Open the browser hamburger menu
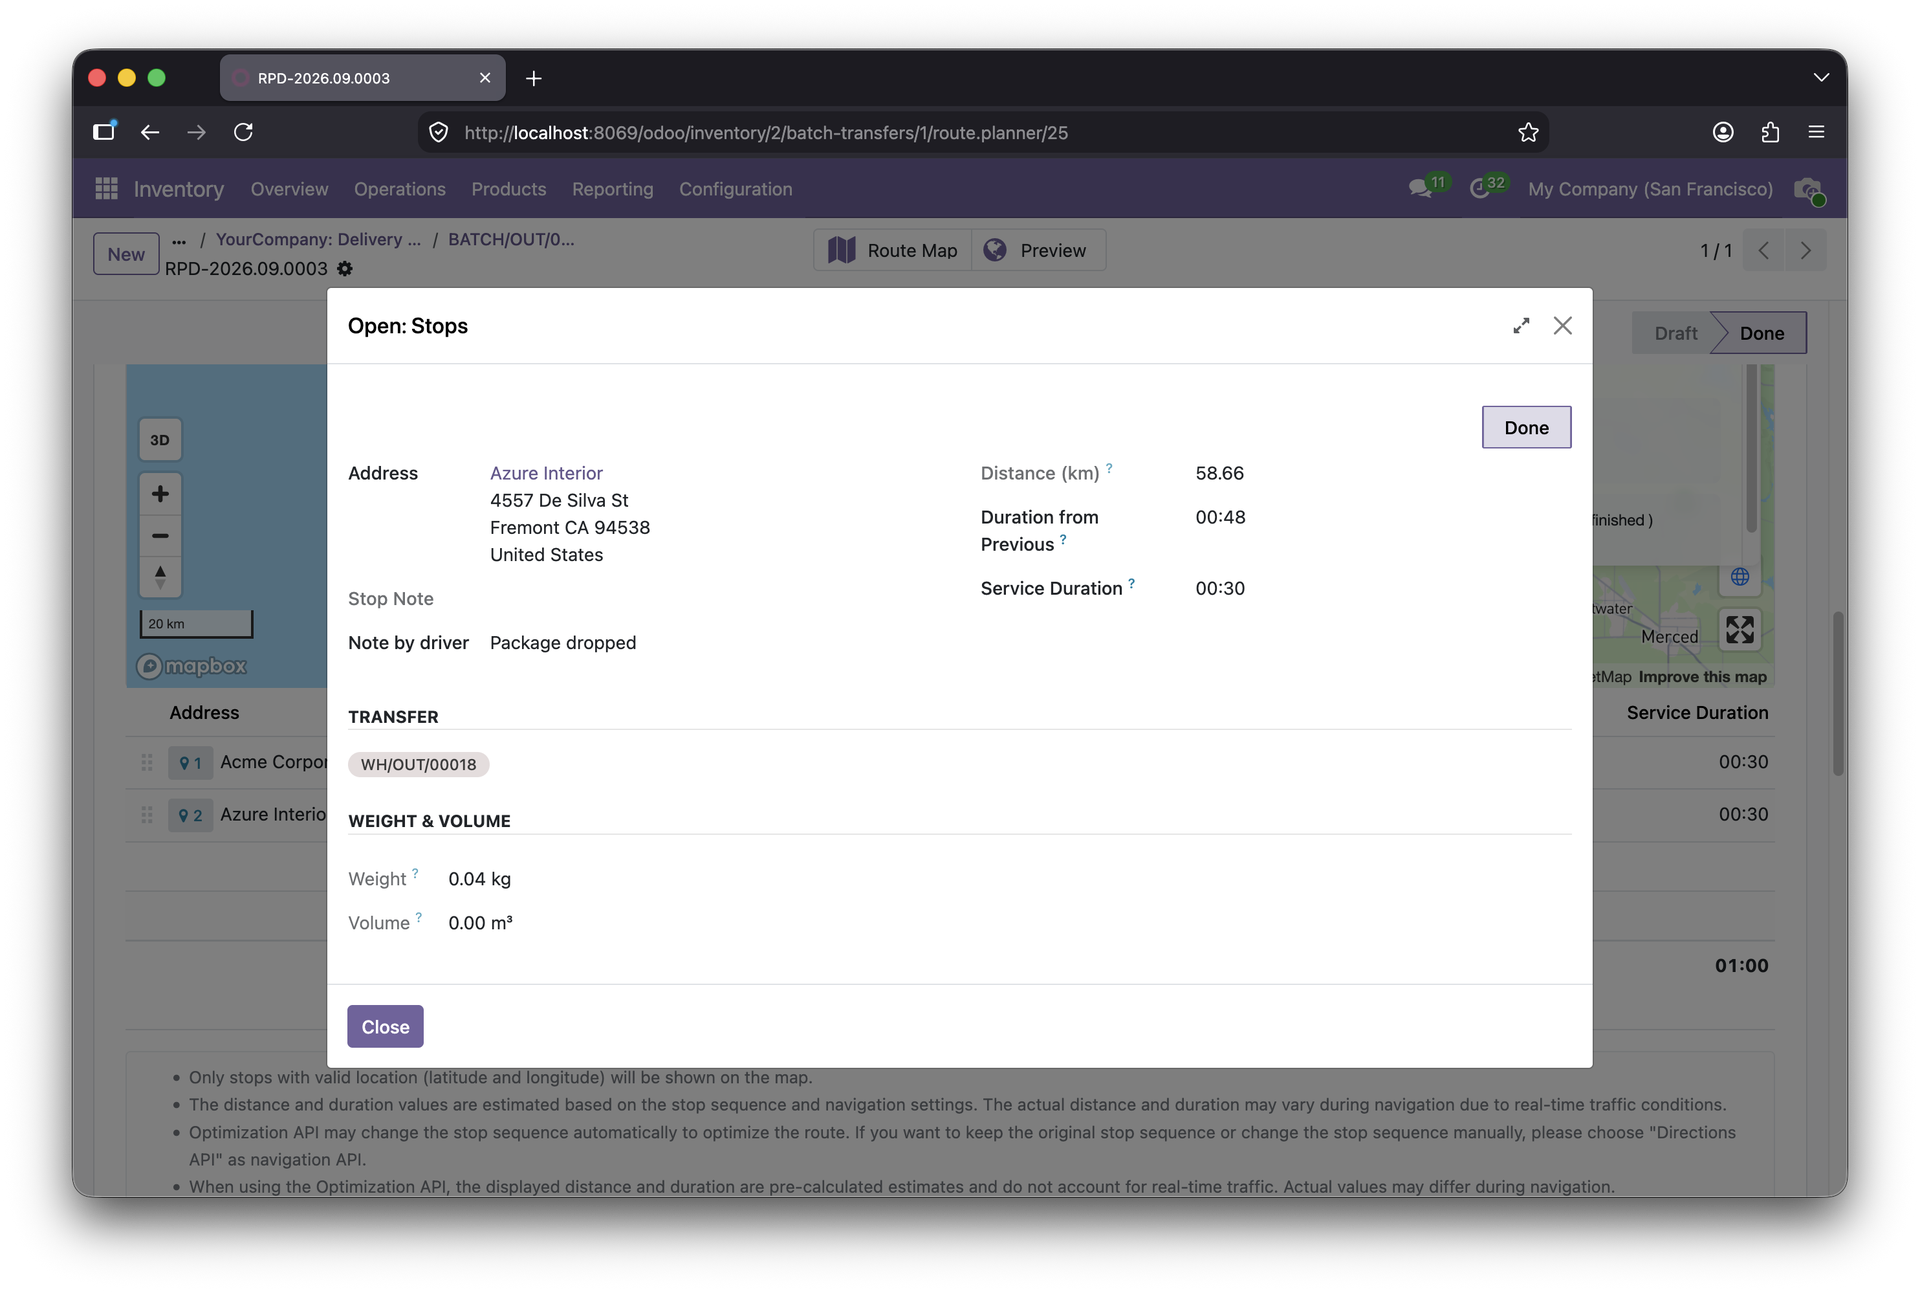The image size is (1920, 1293). click(x=1817, y=132)
